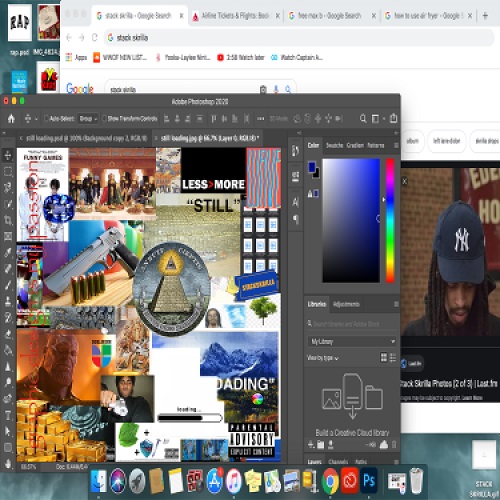Click the Google voice search microphone

(276, 89)
